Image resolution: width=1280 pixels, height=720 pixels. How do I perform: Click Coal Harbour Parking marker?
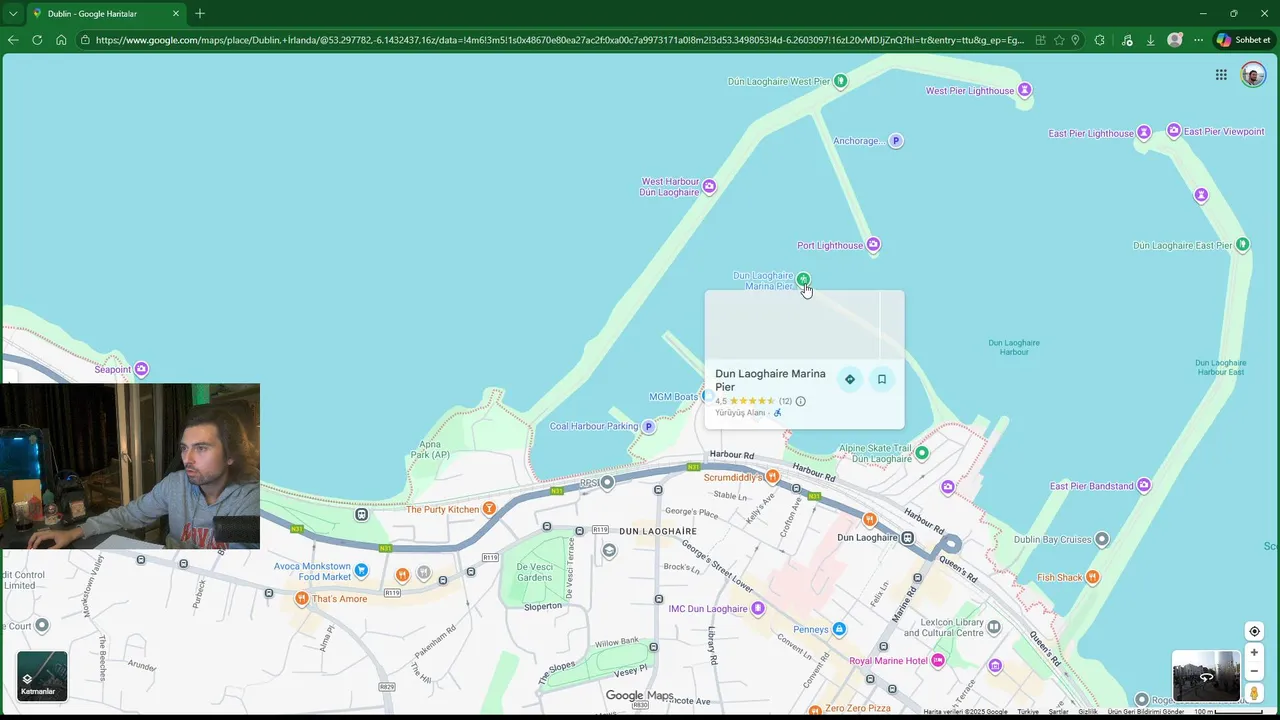click(x=648, y=427)
